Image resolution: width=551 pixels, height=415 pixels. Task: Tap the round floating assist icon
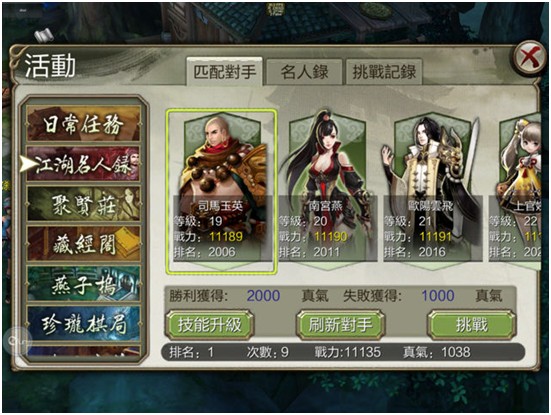click(17, 341)
